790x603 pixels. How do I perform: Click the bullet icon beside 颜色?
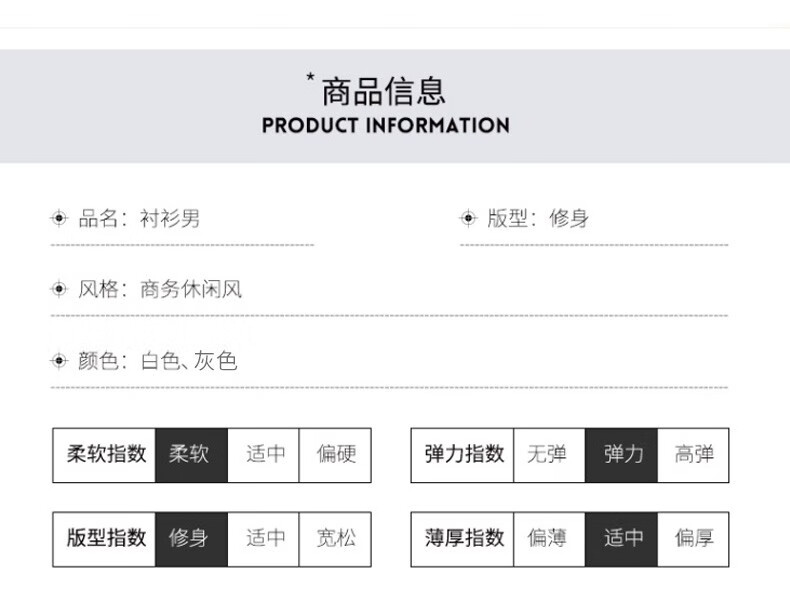(x=59, y=361)
